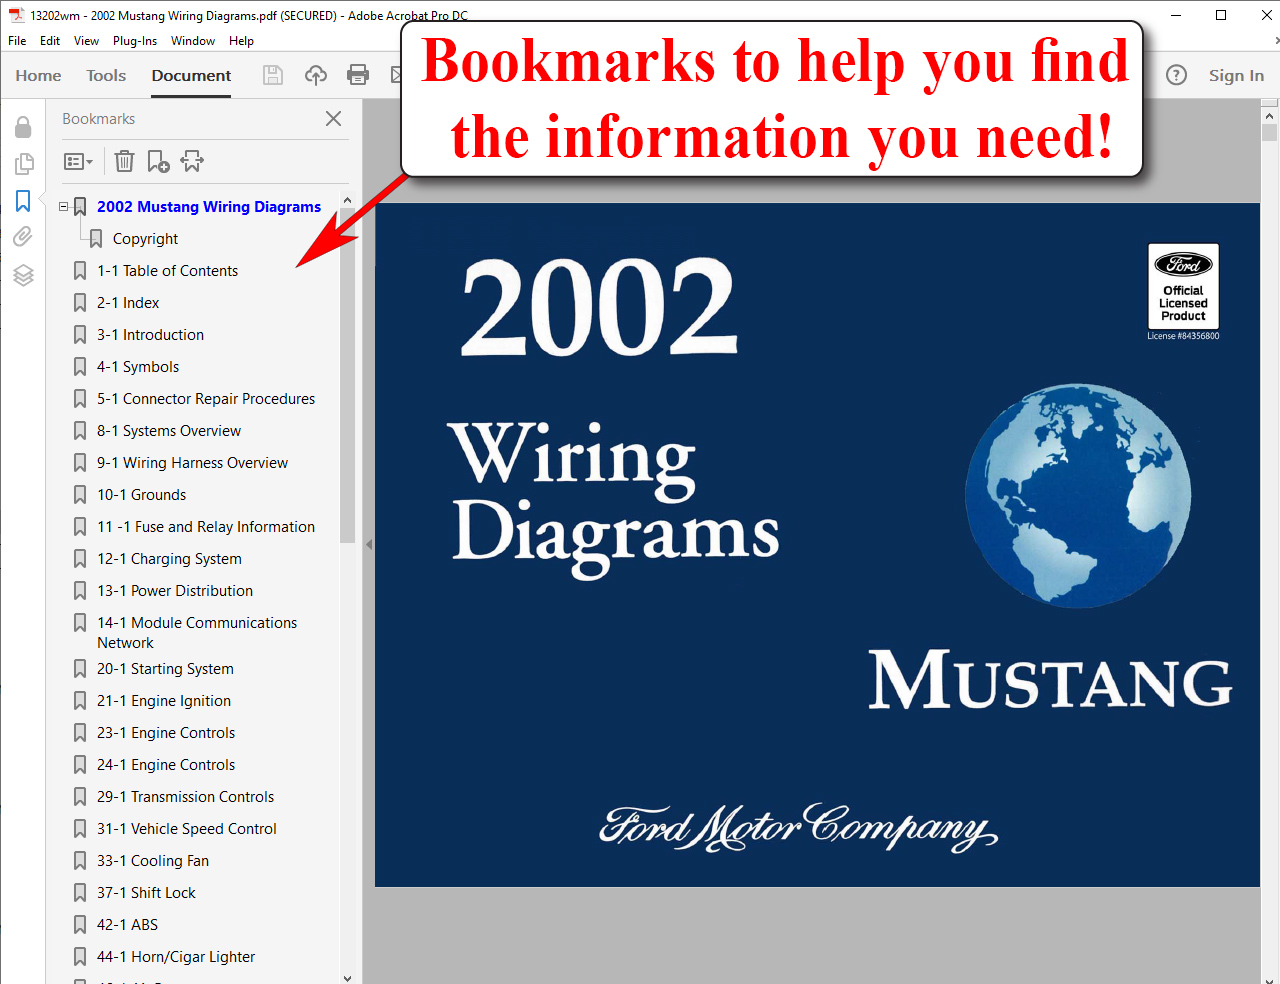The height and width of the screenshot is (984, 1280).
Task: Go to 23-1 Engine Controls bookmark
Action: (166, 733)
